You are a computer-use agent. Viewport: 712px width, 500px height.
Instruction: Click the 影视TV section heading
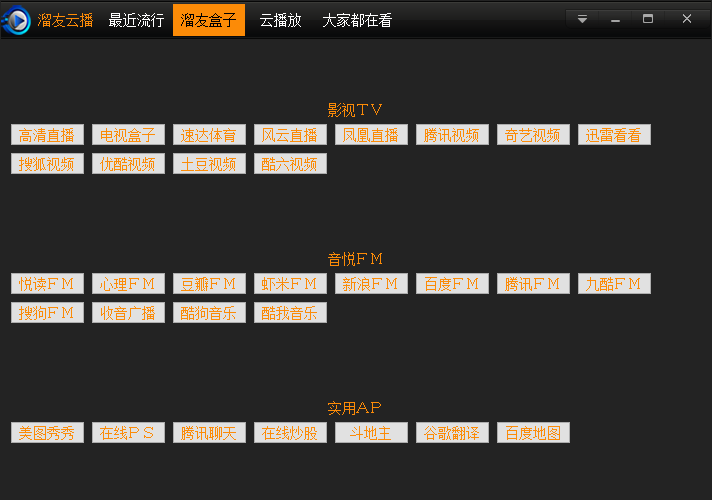coord(355,110)
